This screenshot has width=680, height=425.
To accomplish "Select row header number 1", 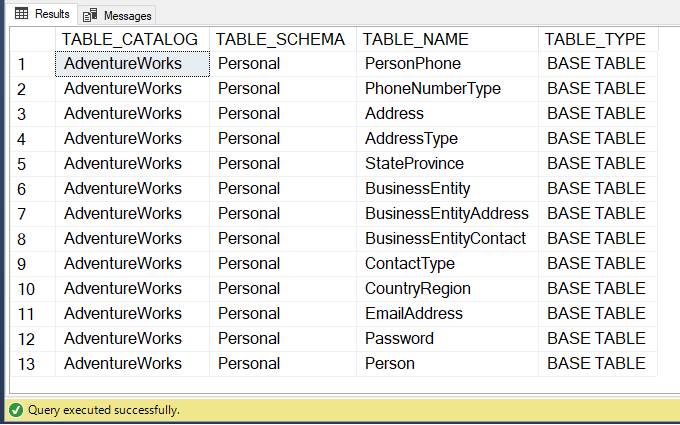I will (x=33, y=64).
